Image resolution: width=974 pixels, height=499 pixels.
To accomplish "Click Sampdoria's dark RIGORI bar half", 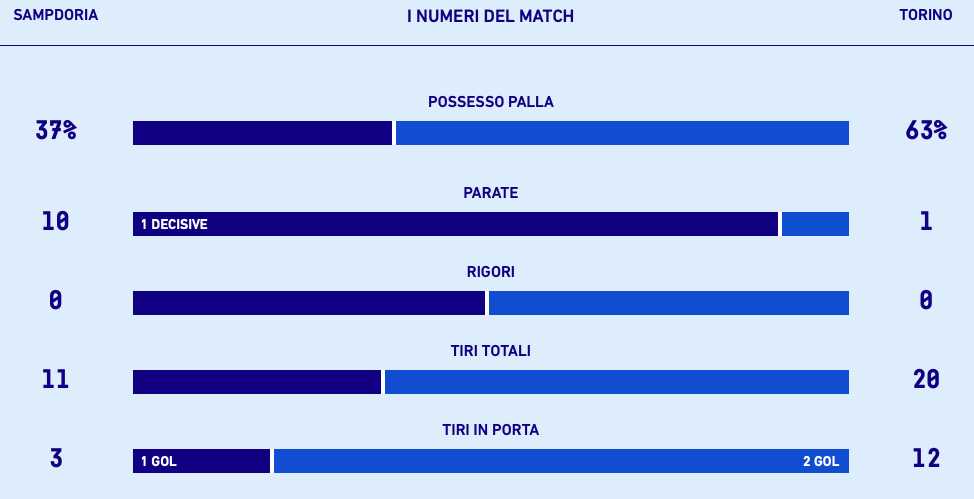I will (x=308, y=303).
